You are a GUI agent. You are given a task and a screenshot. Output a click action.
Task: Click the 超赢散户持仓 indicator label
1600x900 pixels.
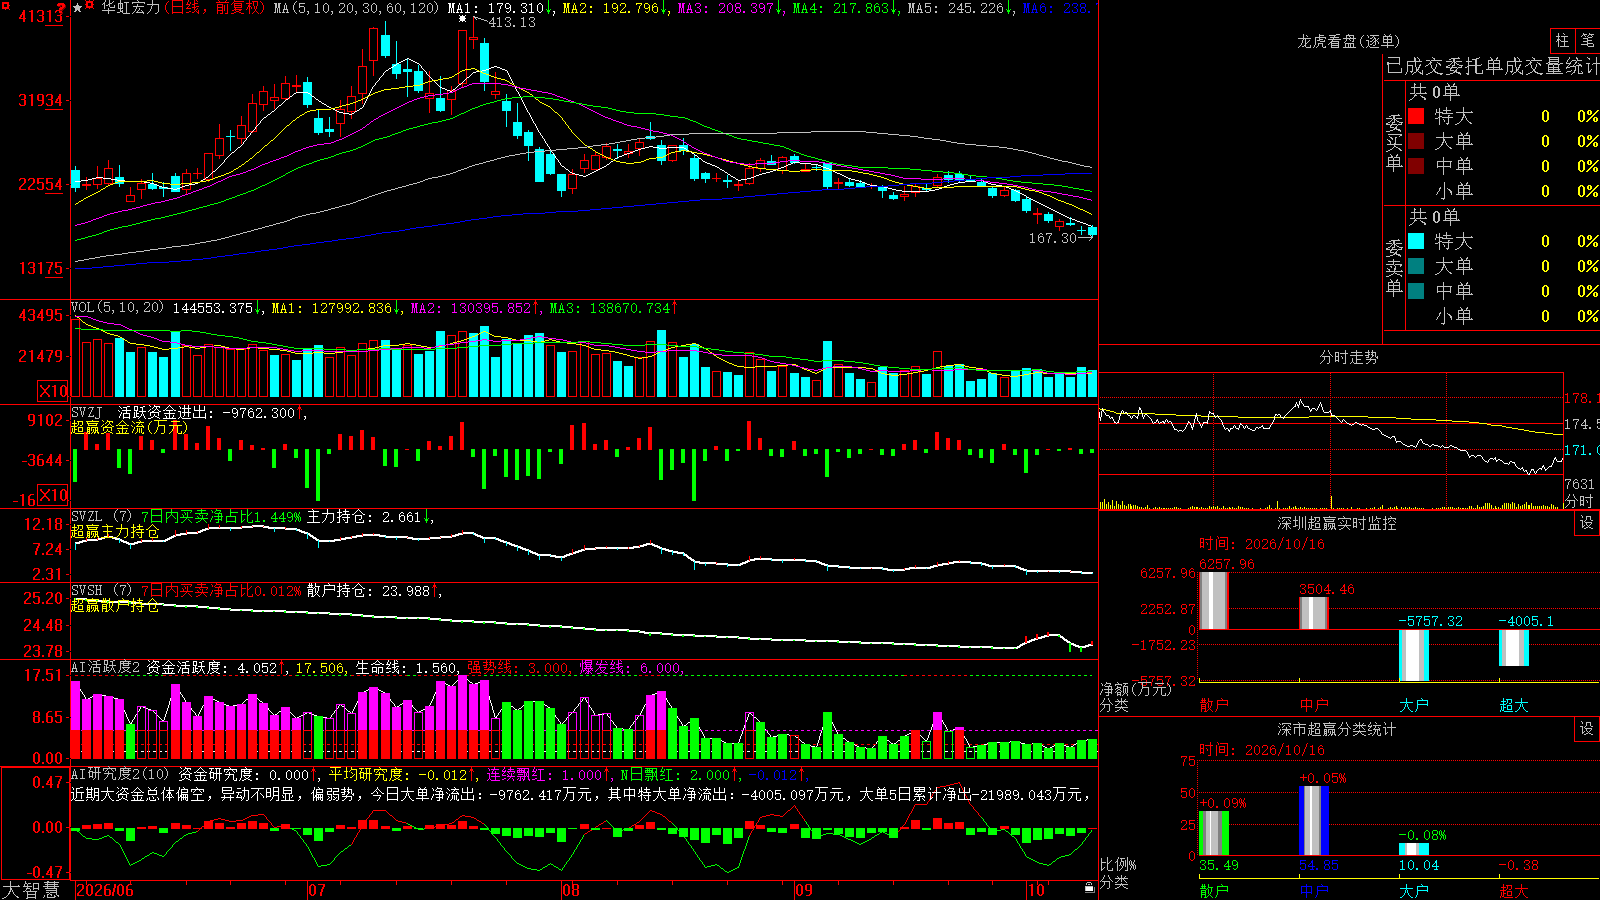click(115, 605)
